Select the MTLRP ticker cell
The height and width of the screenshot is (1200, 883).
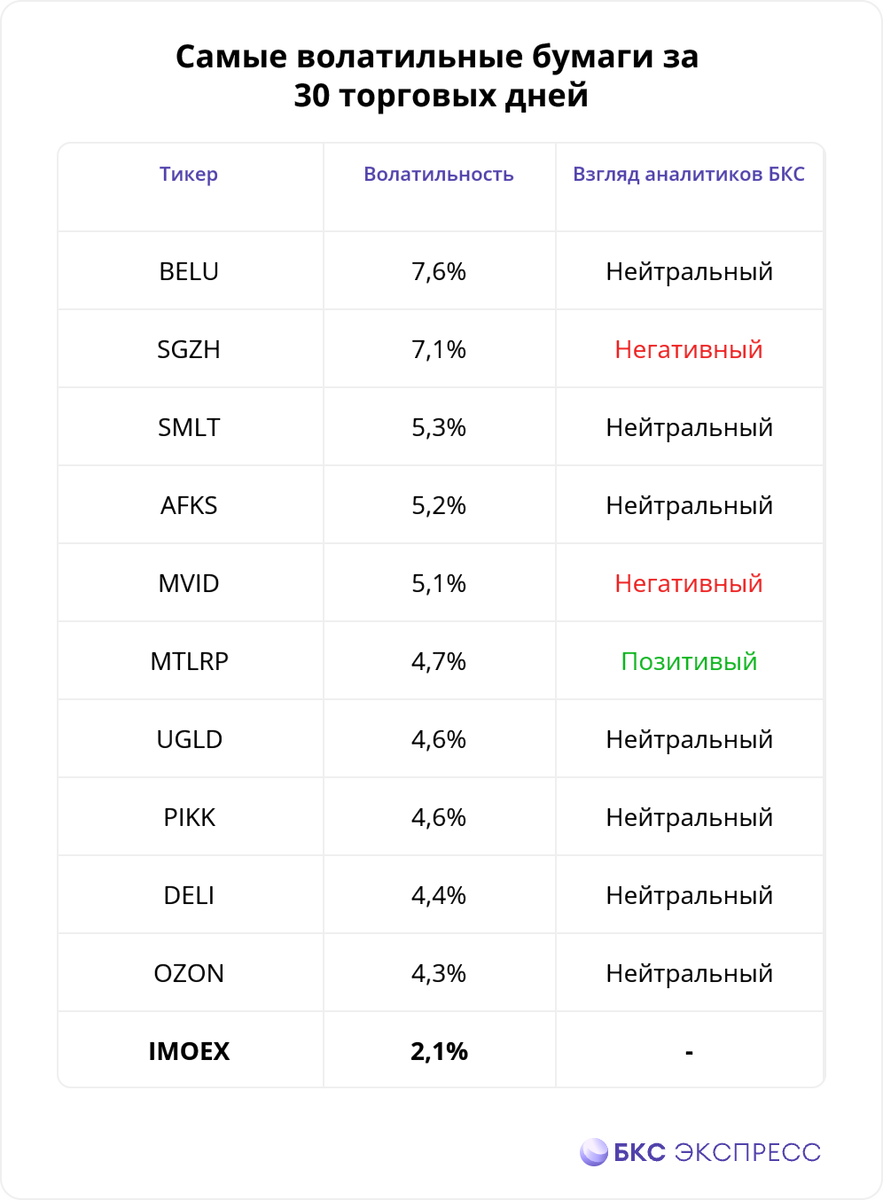pyautogui.click(x=189, y=661)
